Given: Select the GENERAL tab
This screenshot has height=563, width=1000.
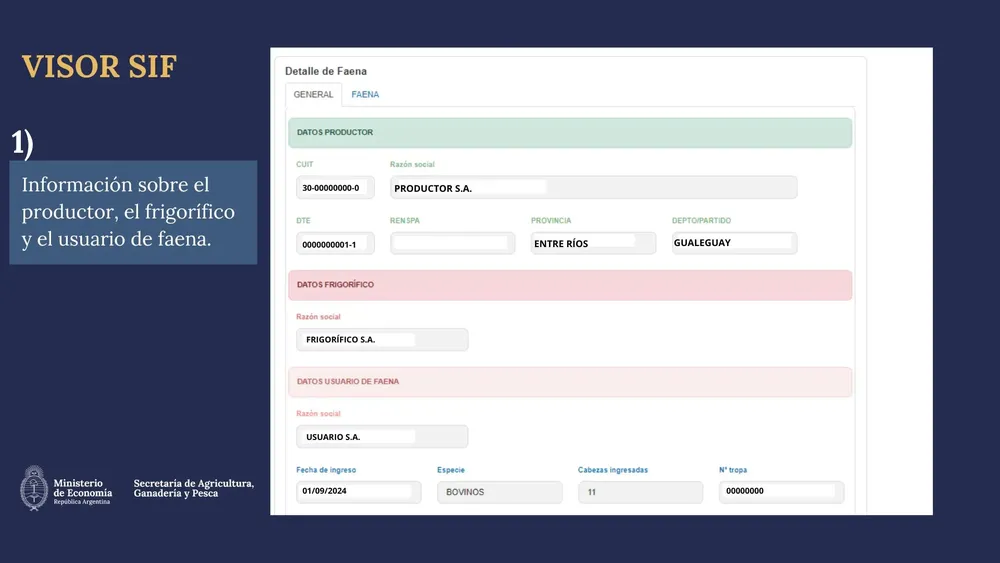Looking at the screenshot, I should [x=313, y=95].
